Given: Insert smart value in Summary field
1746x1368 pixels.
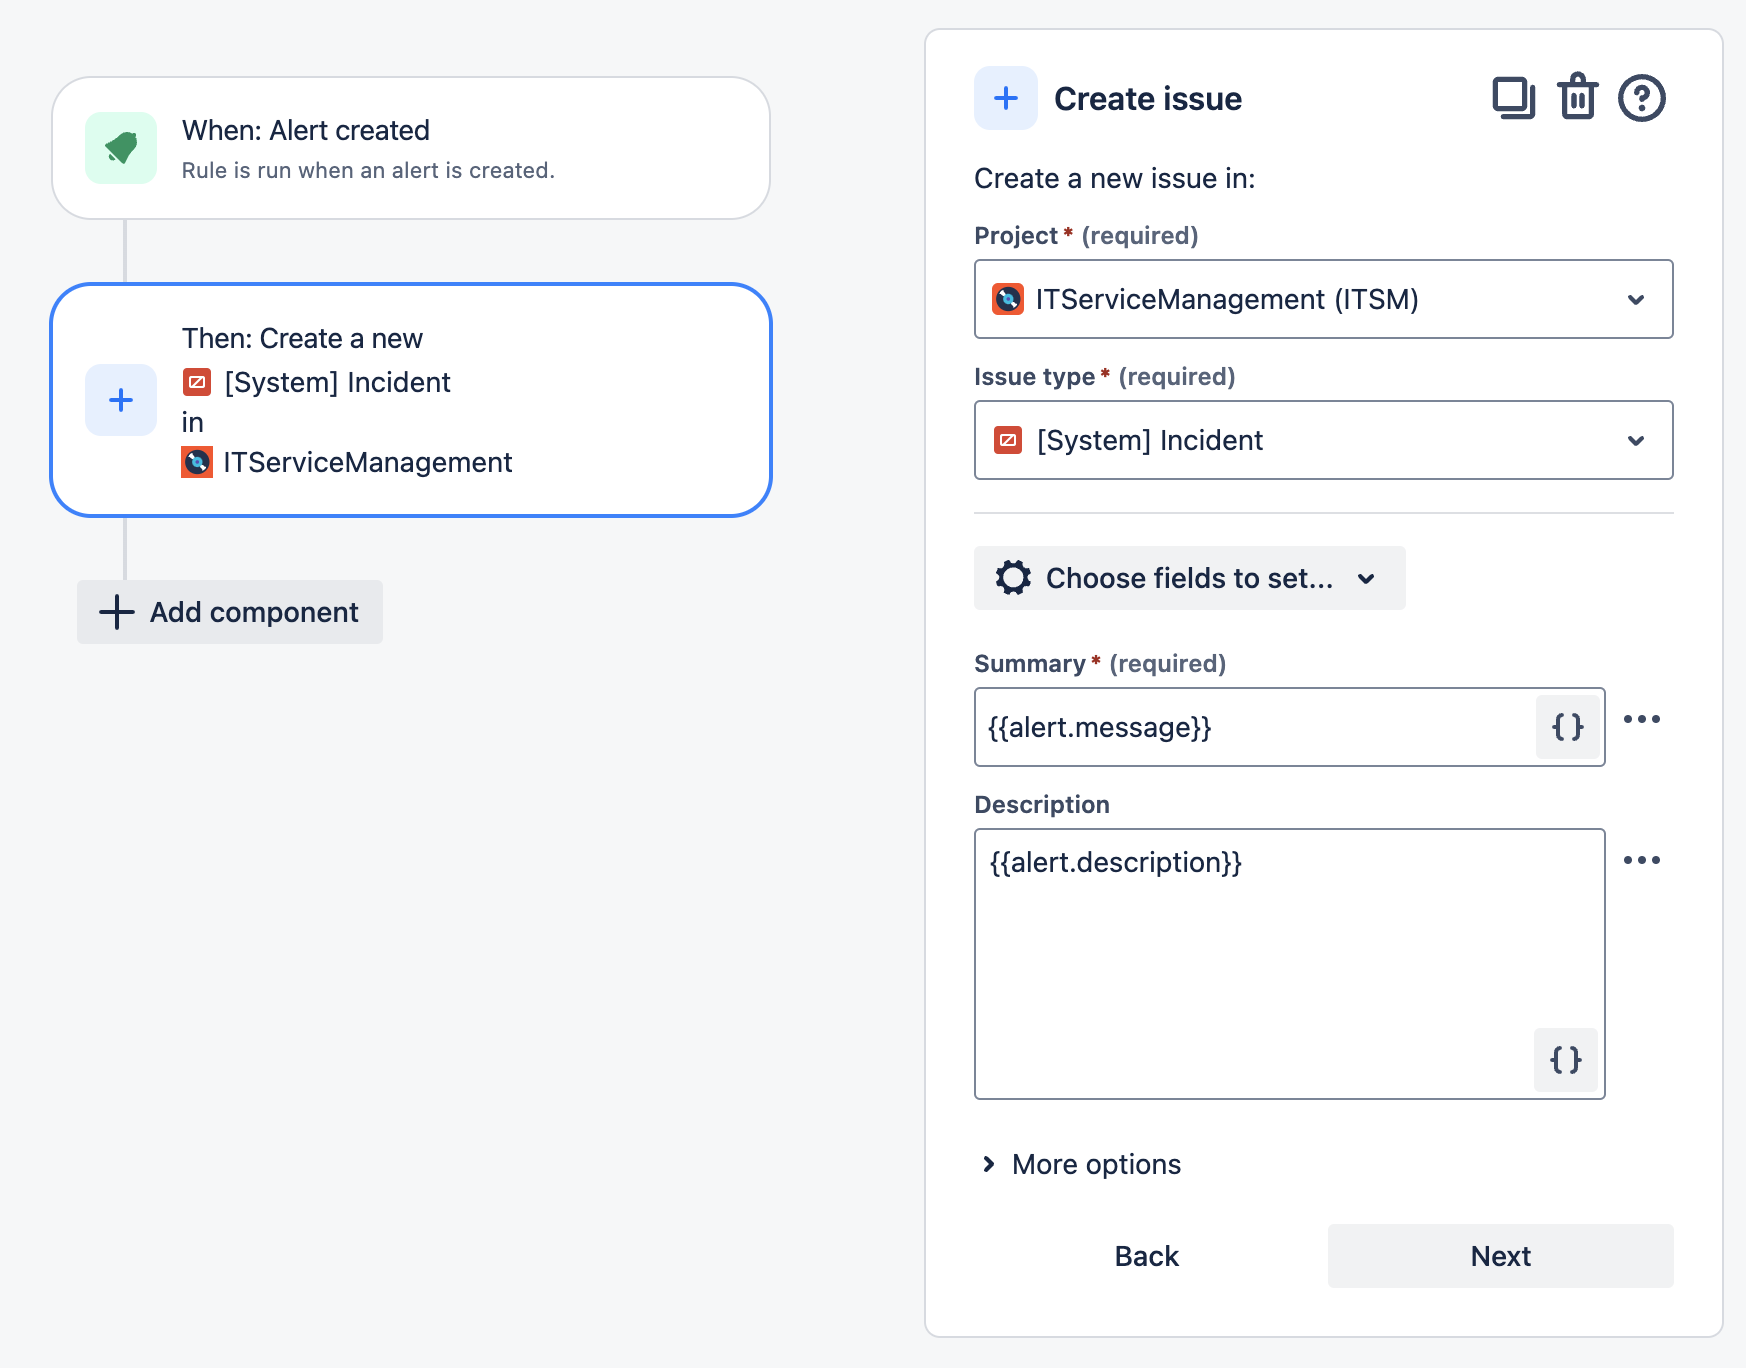Looking at the screenshot, I should pyautogui.click(x=1567, y=727).
